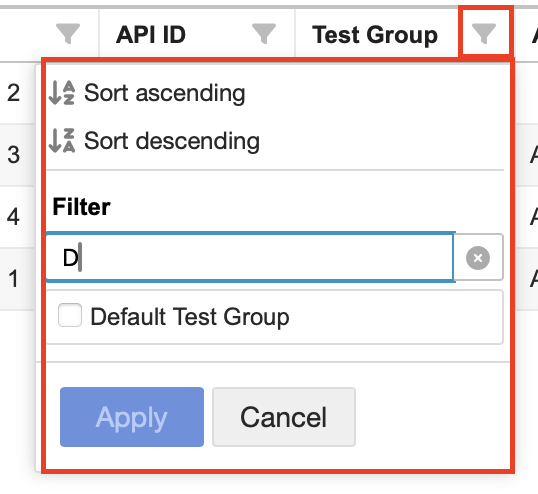Open the API ID column filter icon
The image size is (538, 494).
point(264,33)
